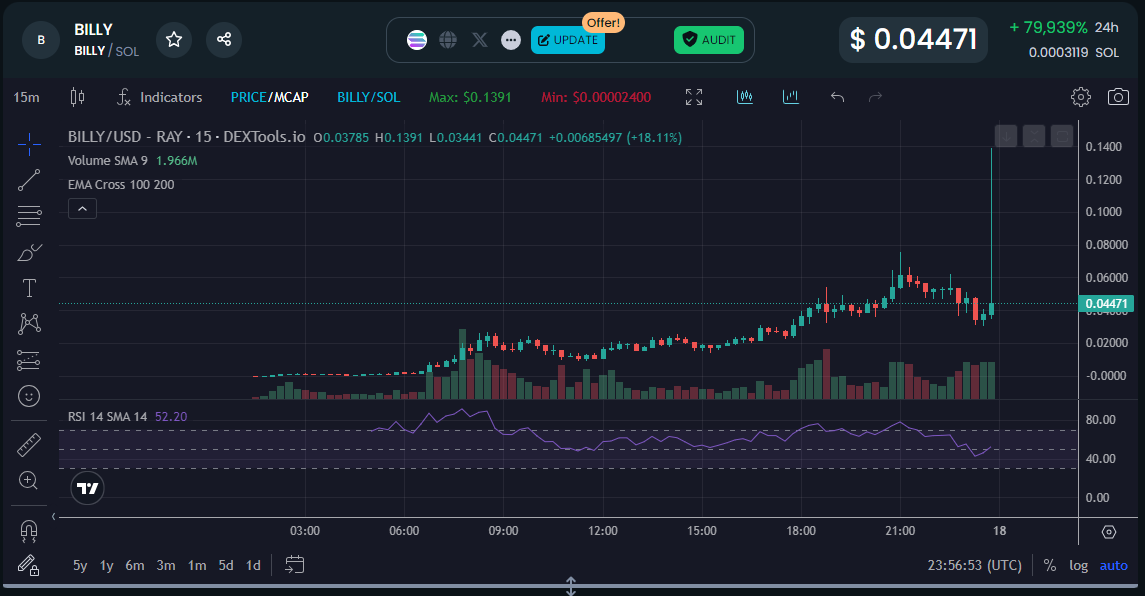Open the Solana chain explorer icon
The image size is (1145, 596).
(x=417, y=40)
